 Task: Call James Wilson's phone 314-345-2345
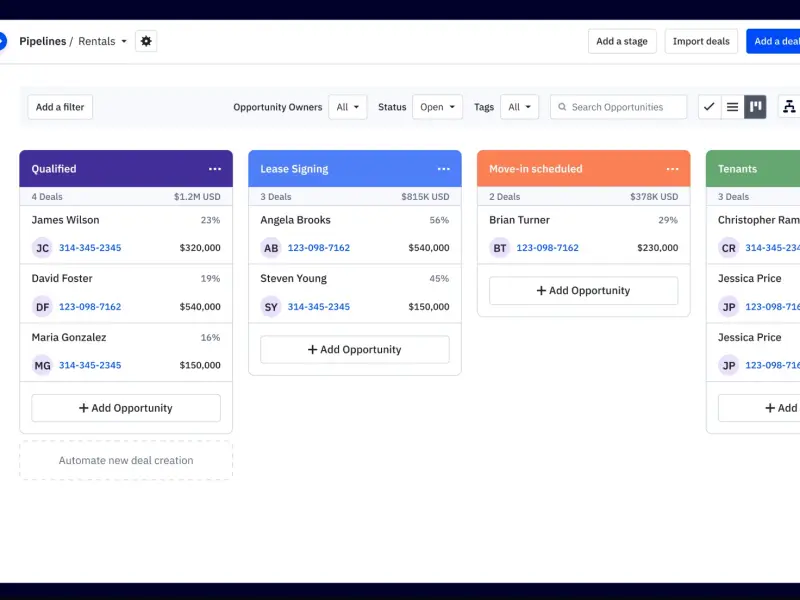click(90, 248)
